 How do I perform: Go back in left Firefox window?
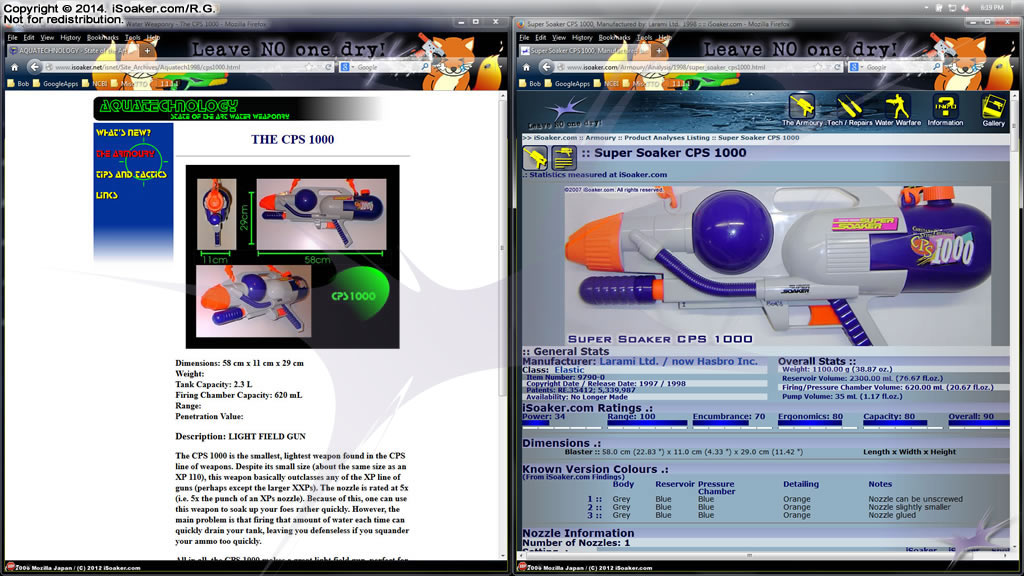coord(34,67)
